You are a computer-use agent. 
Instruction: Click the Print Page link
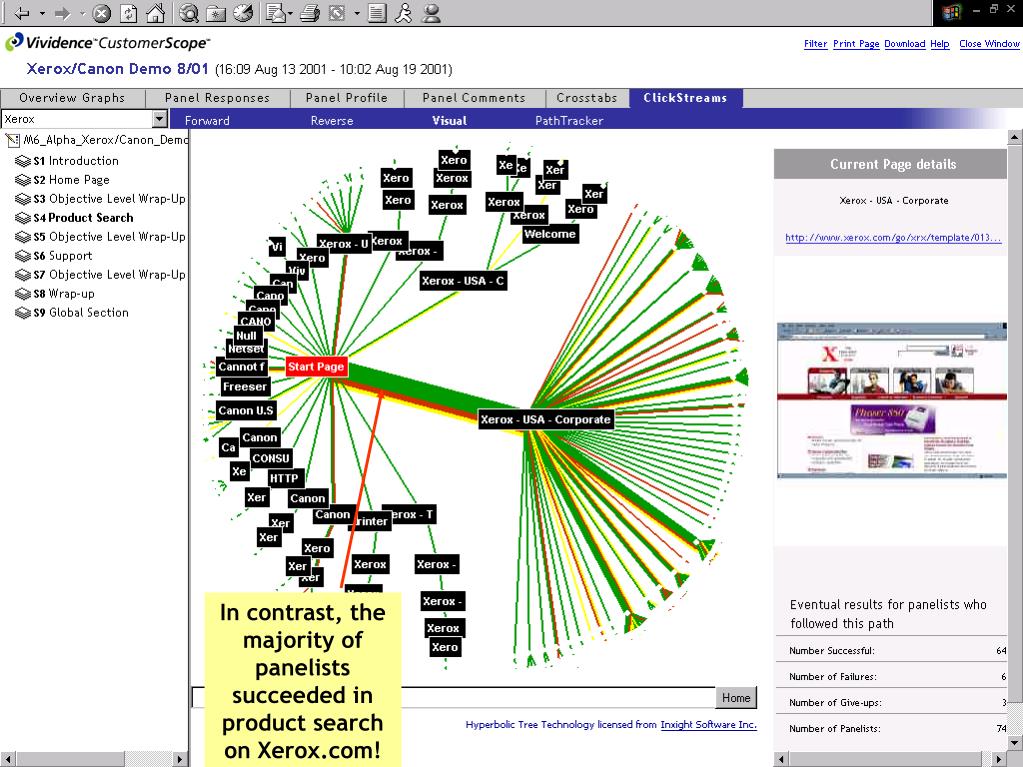856,44
